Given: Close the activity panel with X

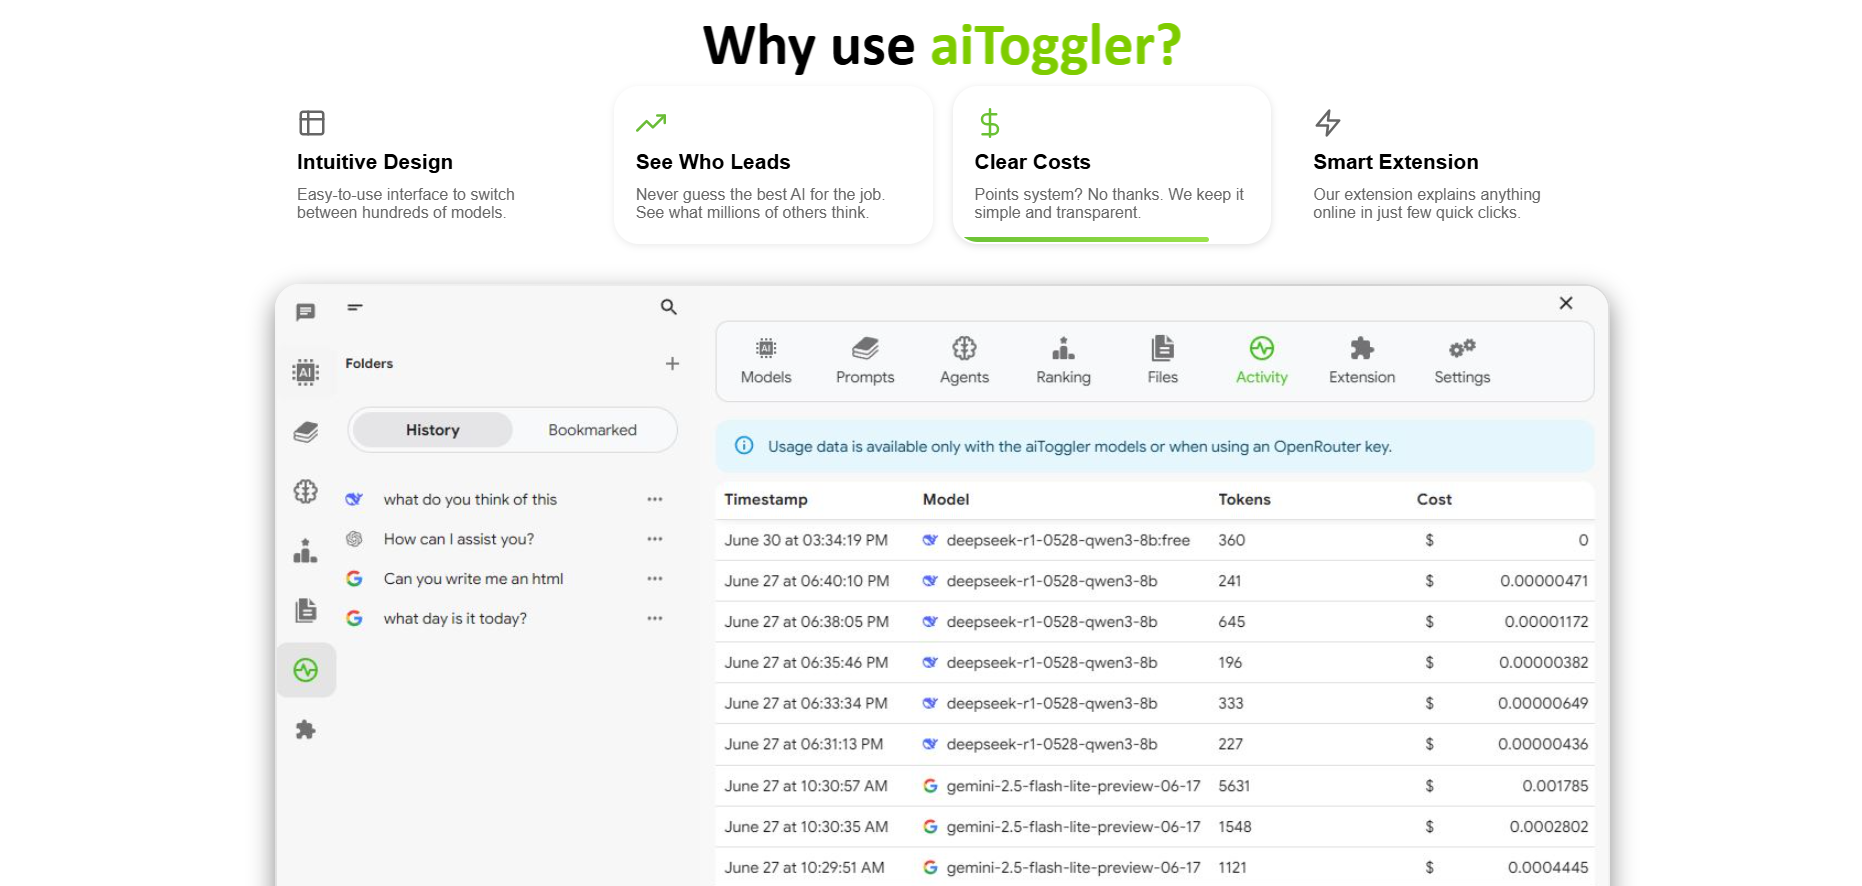Looking at the screenshot, I should pyautogui.click(x=1566, y=303).
